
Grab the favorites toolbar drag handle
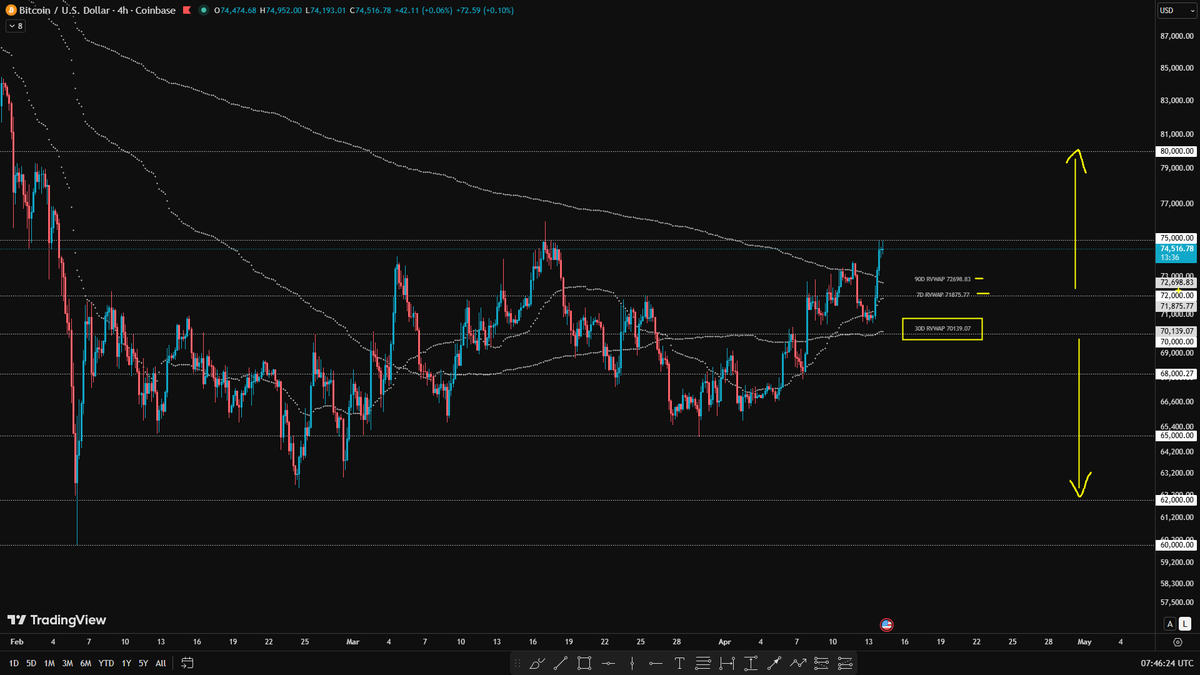(x=518, y=662)
